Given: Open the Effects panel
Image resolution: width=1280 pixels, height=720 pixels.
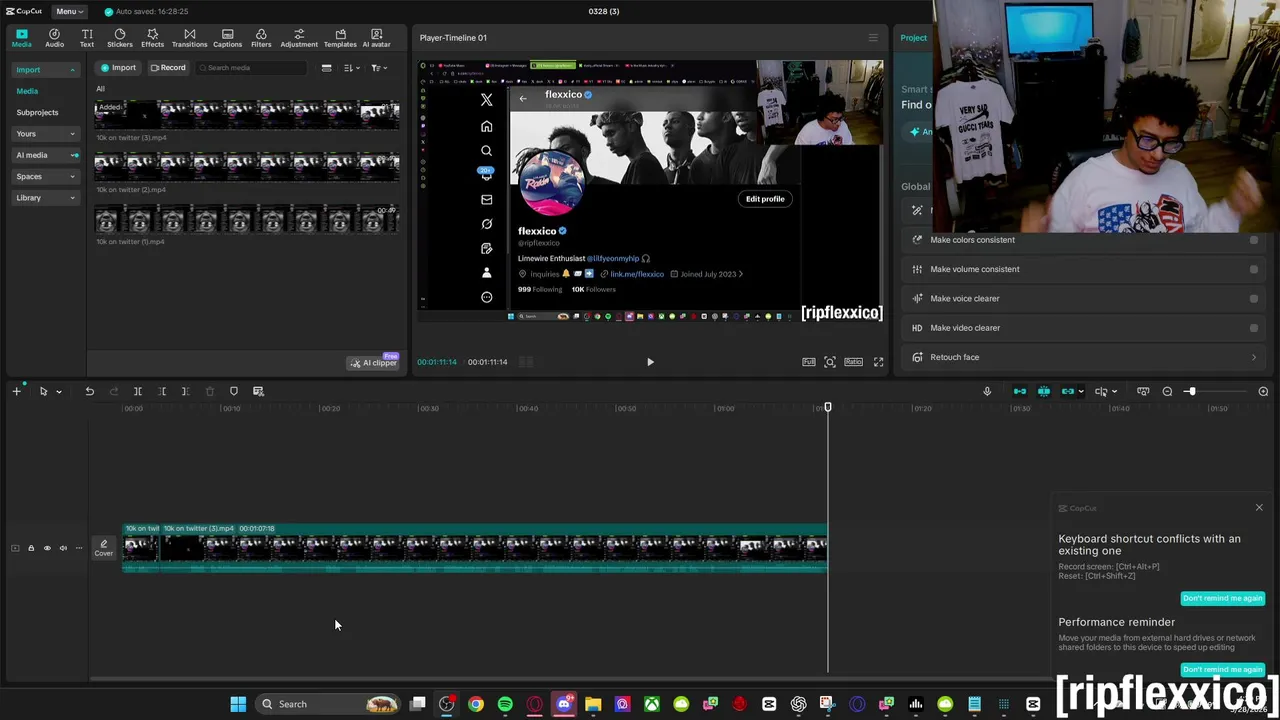Looking at the screenshot, I should [x=152, y=38].
